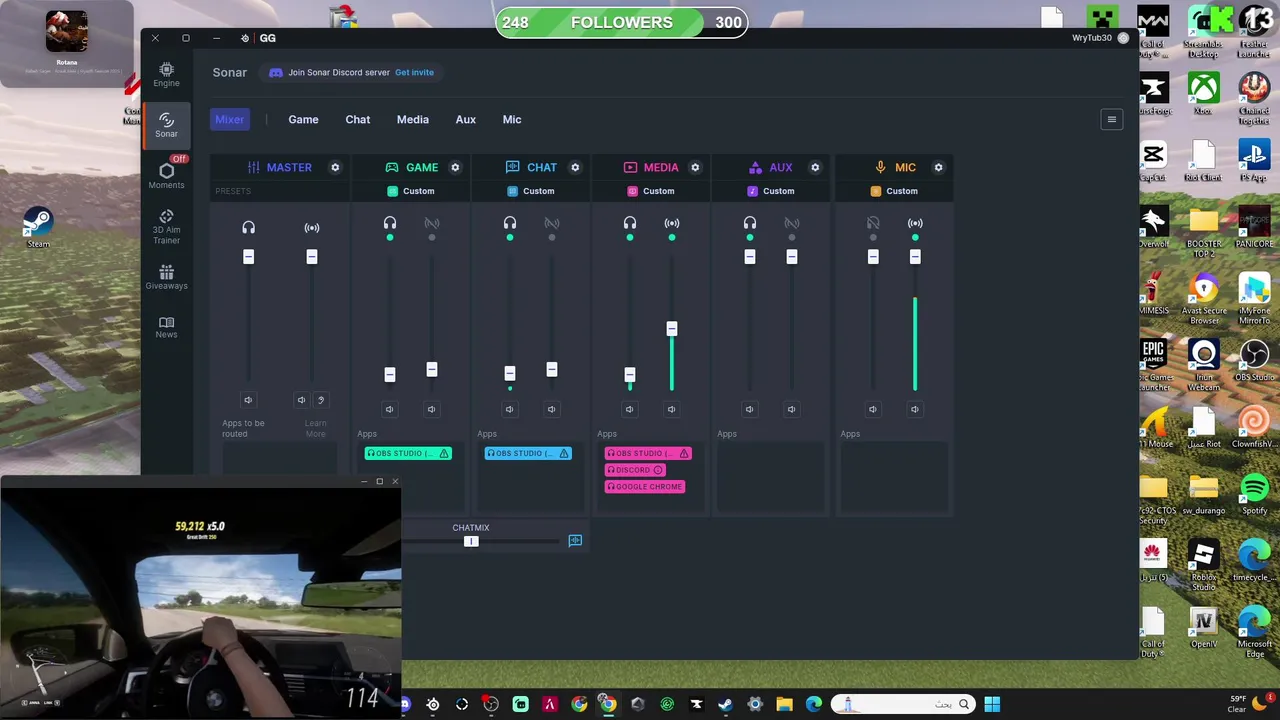Switch to the Chat tab
Viewport: 1280px width, 720px height.
357,119
